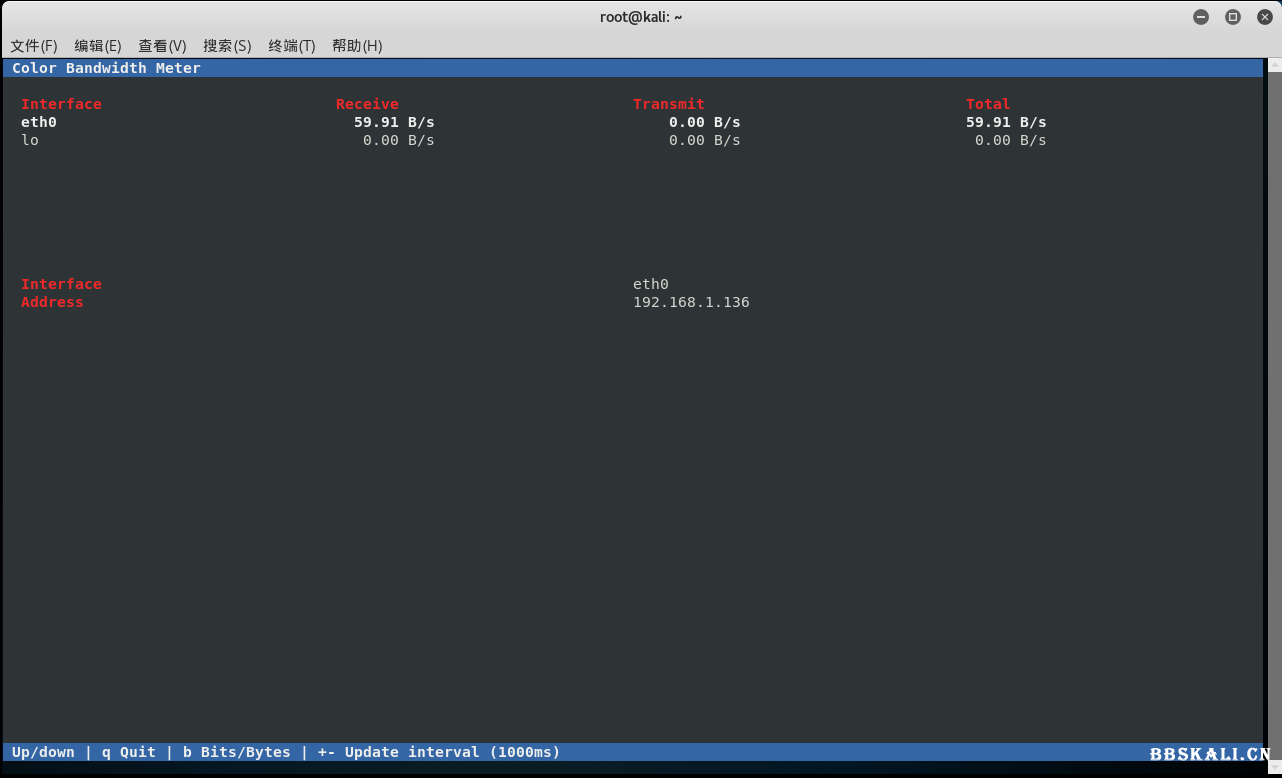Open the 帮助(H) menu
1282x778 pixels.
(x=357, y=46)
